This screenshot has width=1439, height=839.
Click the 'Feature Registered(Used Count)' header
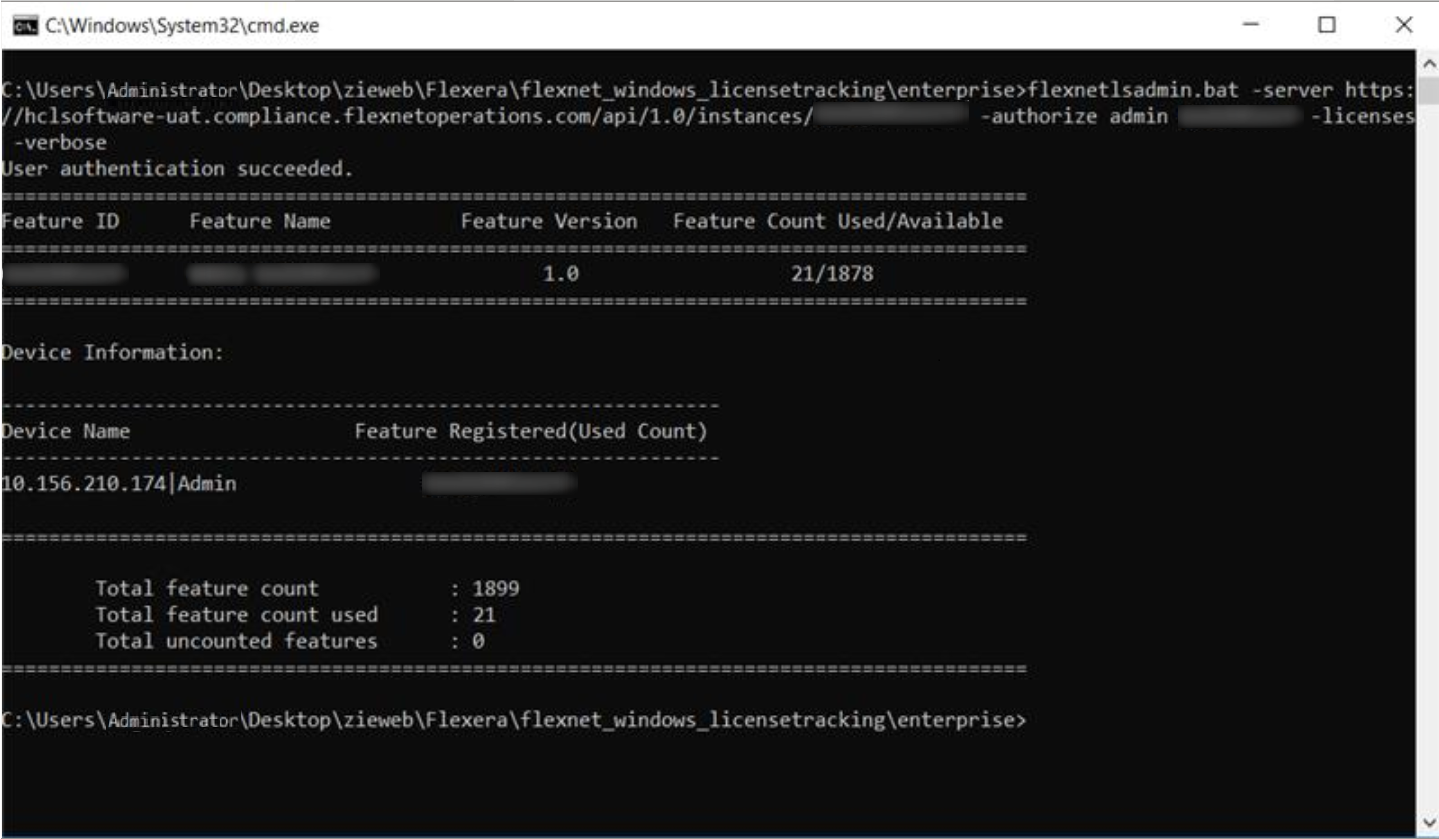530,432
